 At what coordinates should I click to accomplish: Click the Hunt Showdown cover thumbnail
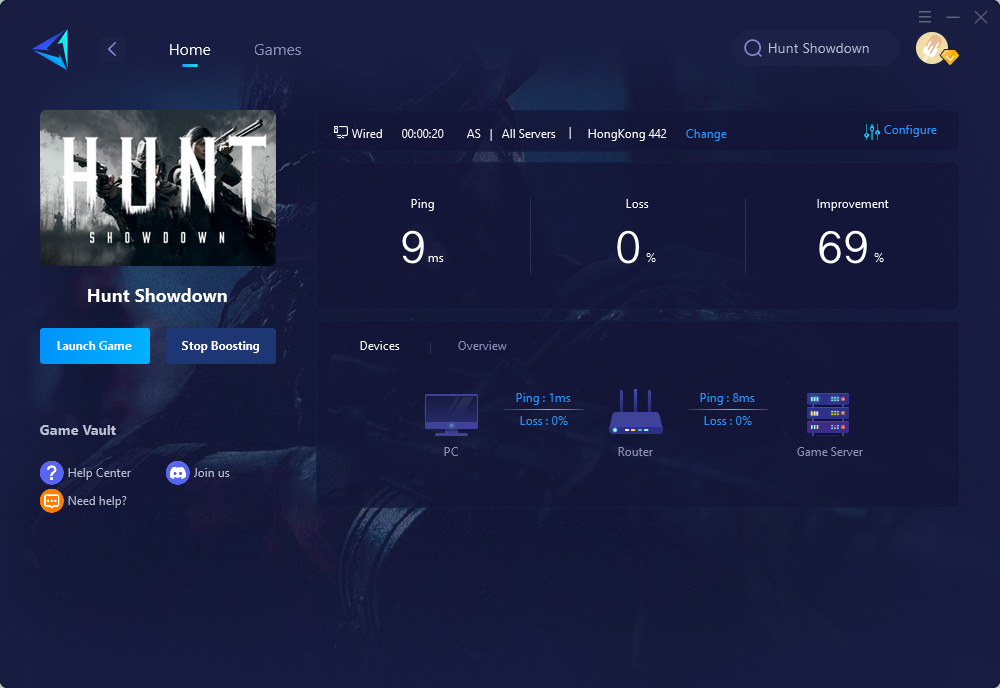(x=158, y=187)
